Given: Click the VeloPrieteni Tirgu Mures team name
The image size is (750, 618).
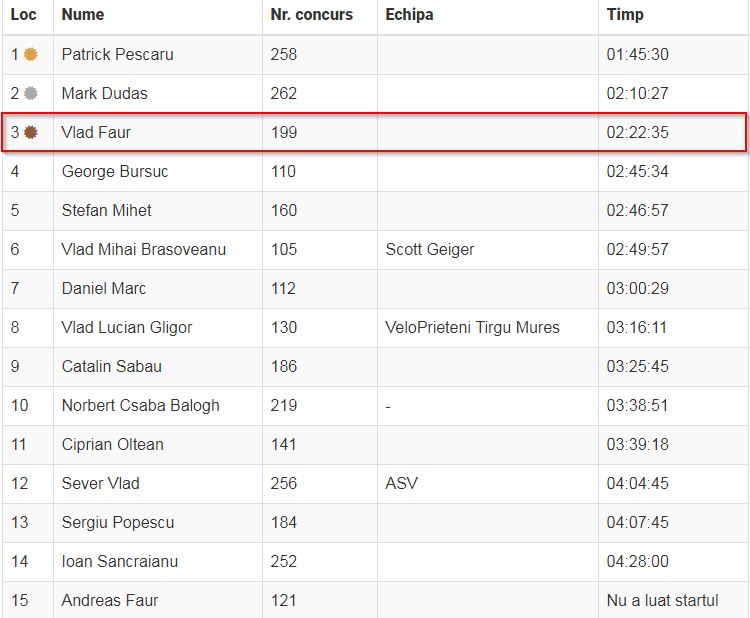Looking at the screenshot, I should pos(472,328).
